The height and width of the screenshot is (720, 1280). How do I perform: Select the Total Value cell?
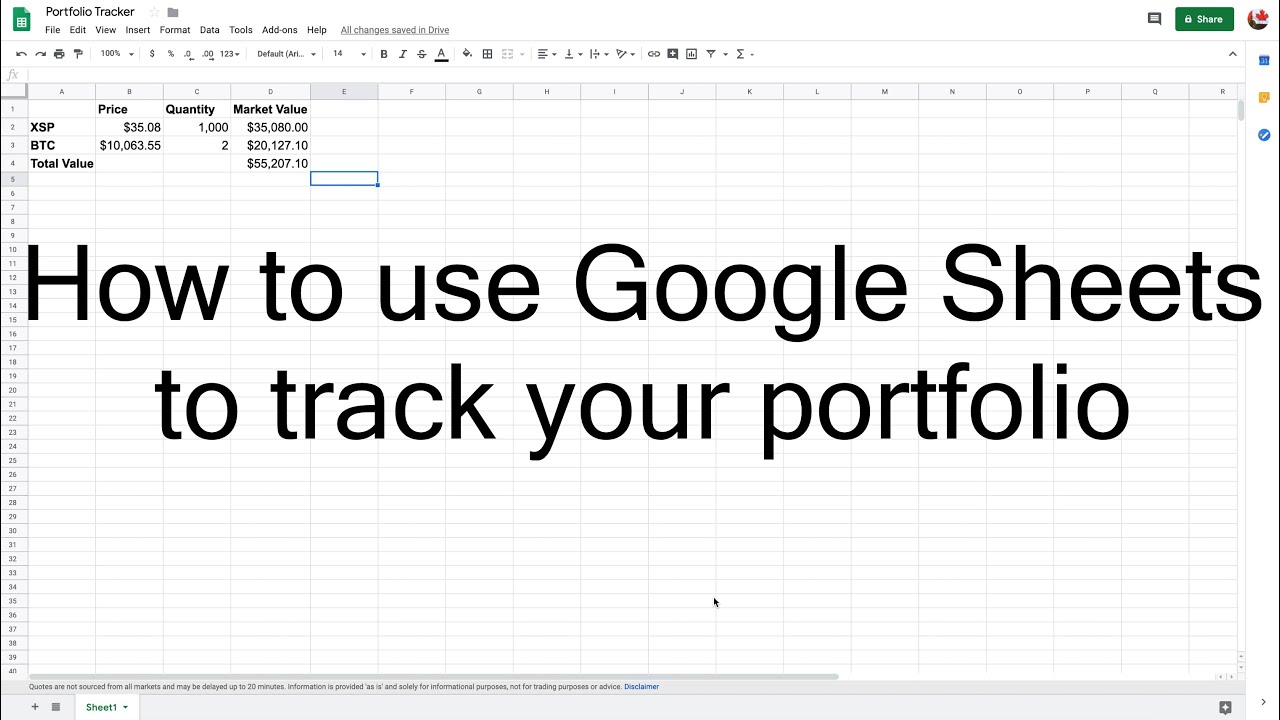[61, 163]
